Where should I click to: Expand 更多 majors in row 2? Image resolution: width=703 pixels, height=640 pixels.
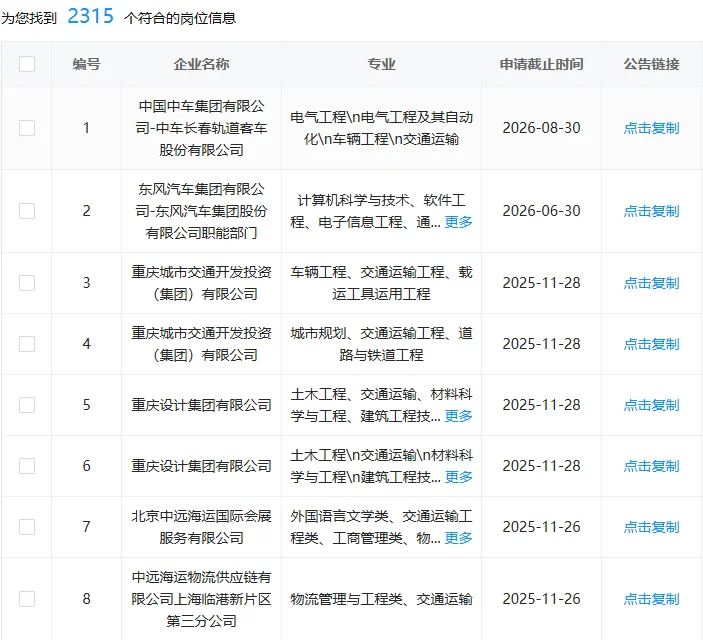pyautogui.click(x=458, y=222)
